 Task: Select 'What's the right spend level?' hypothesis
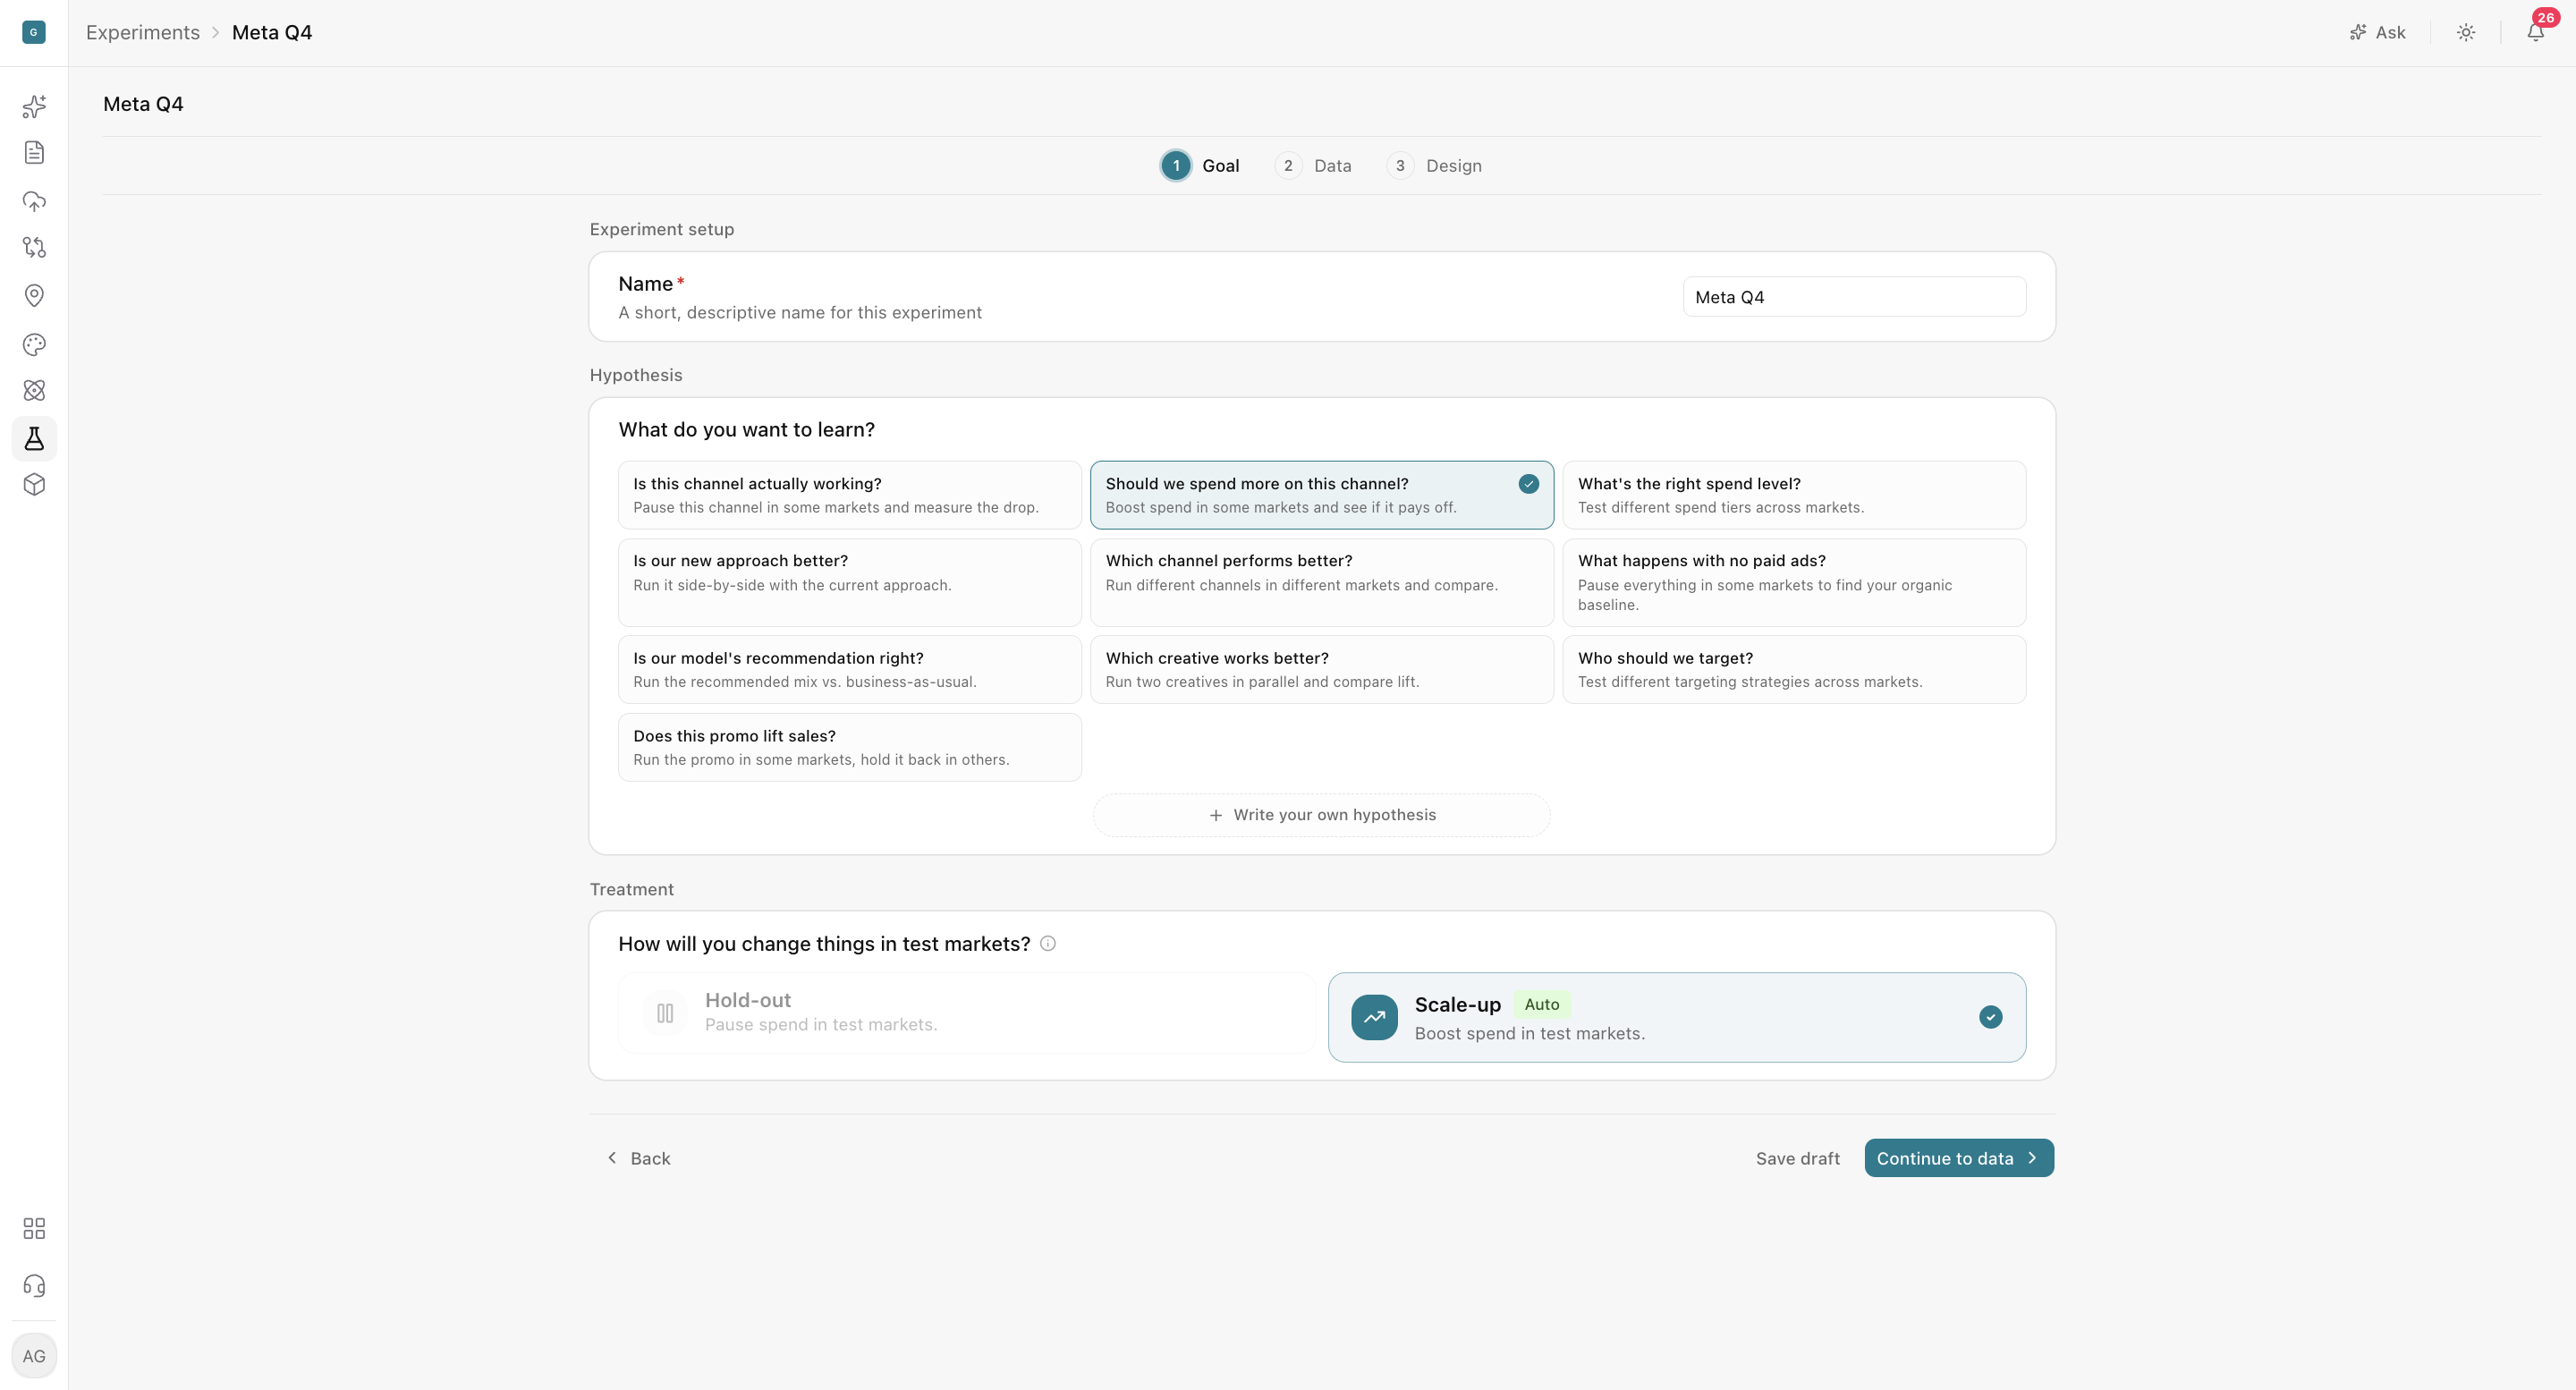[1794, 495]
